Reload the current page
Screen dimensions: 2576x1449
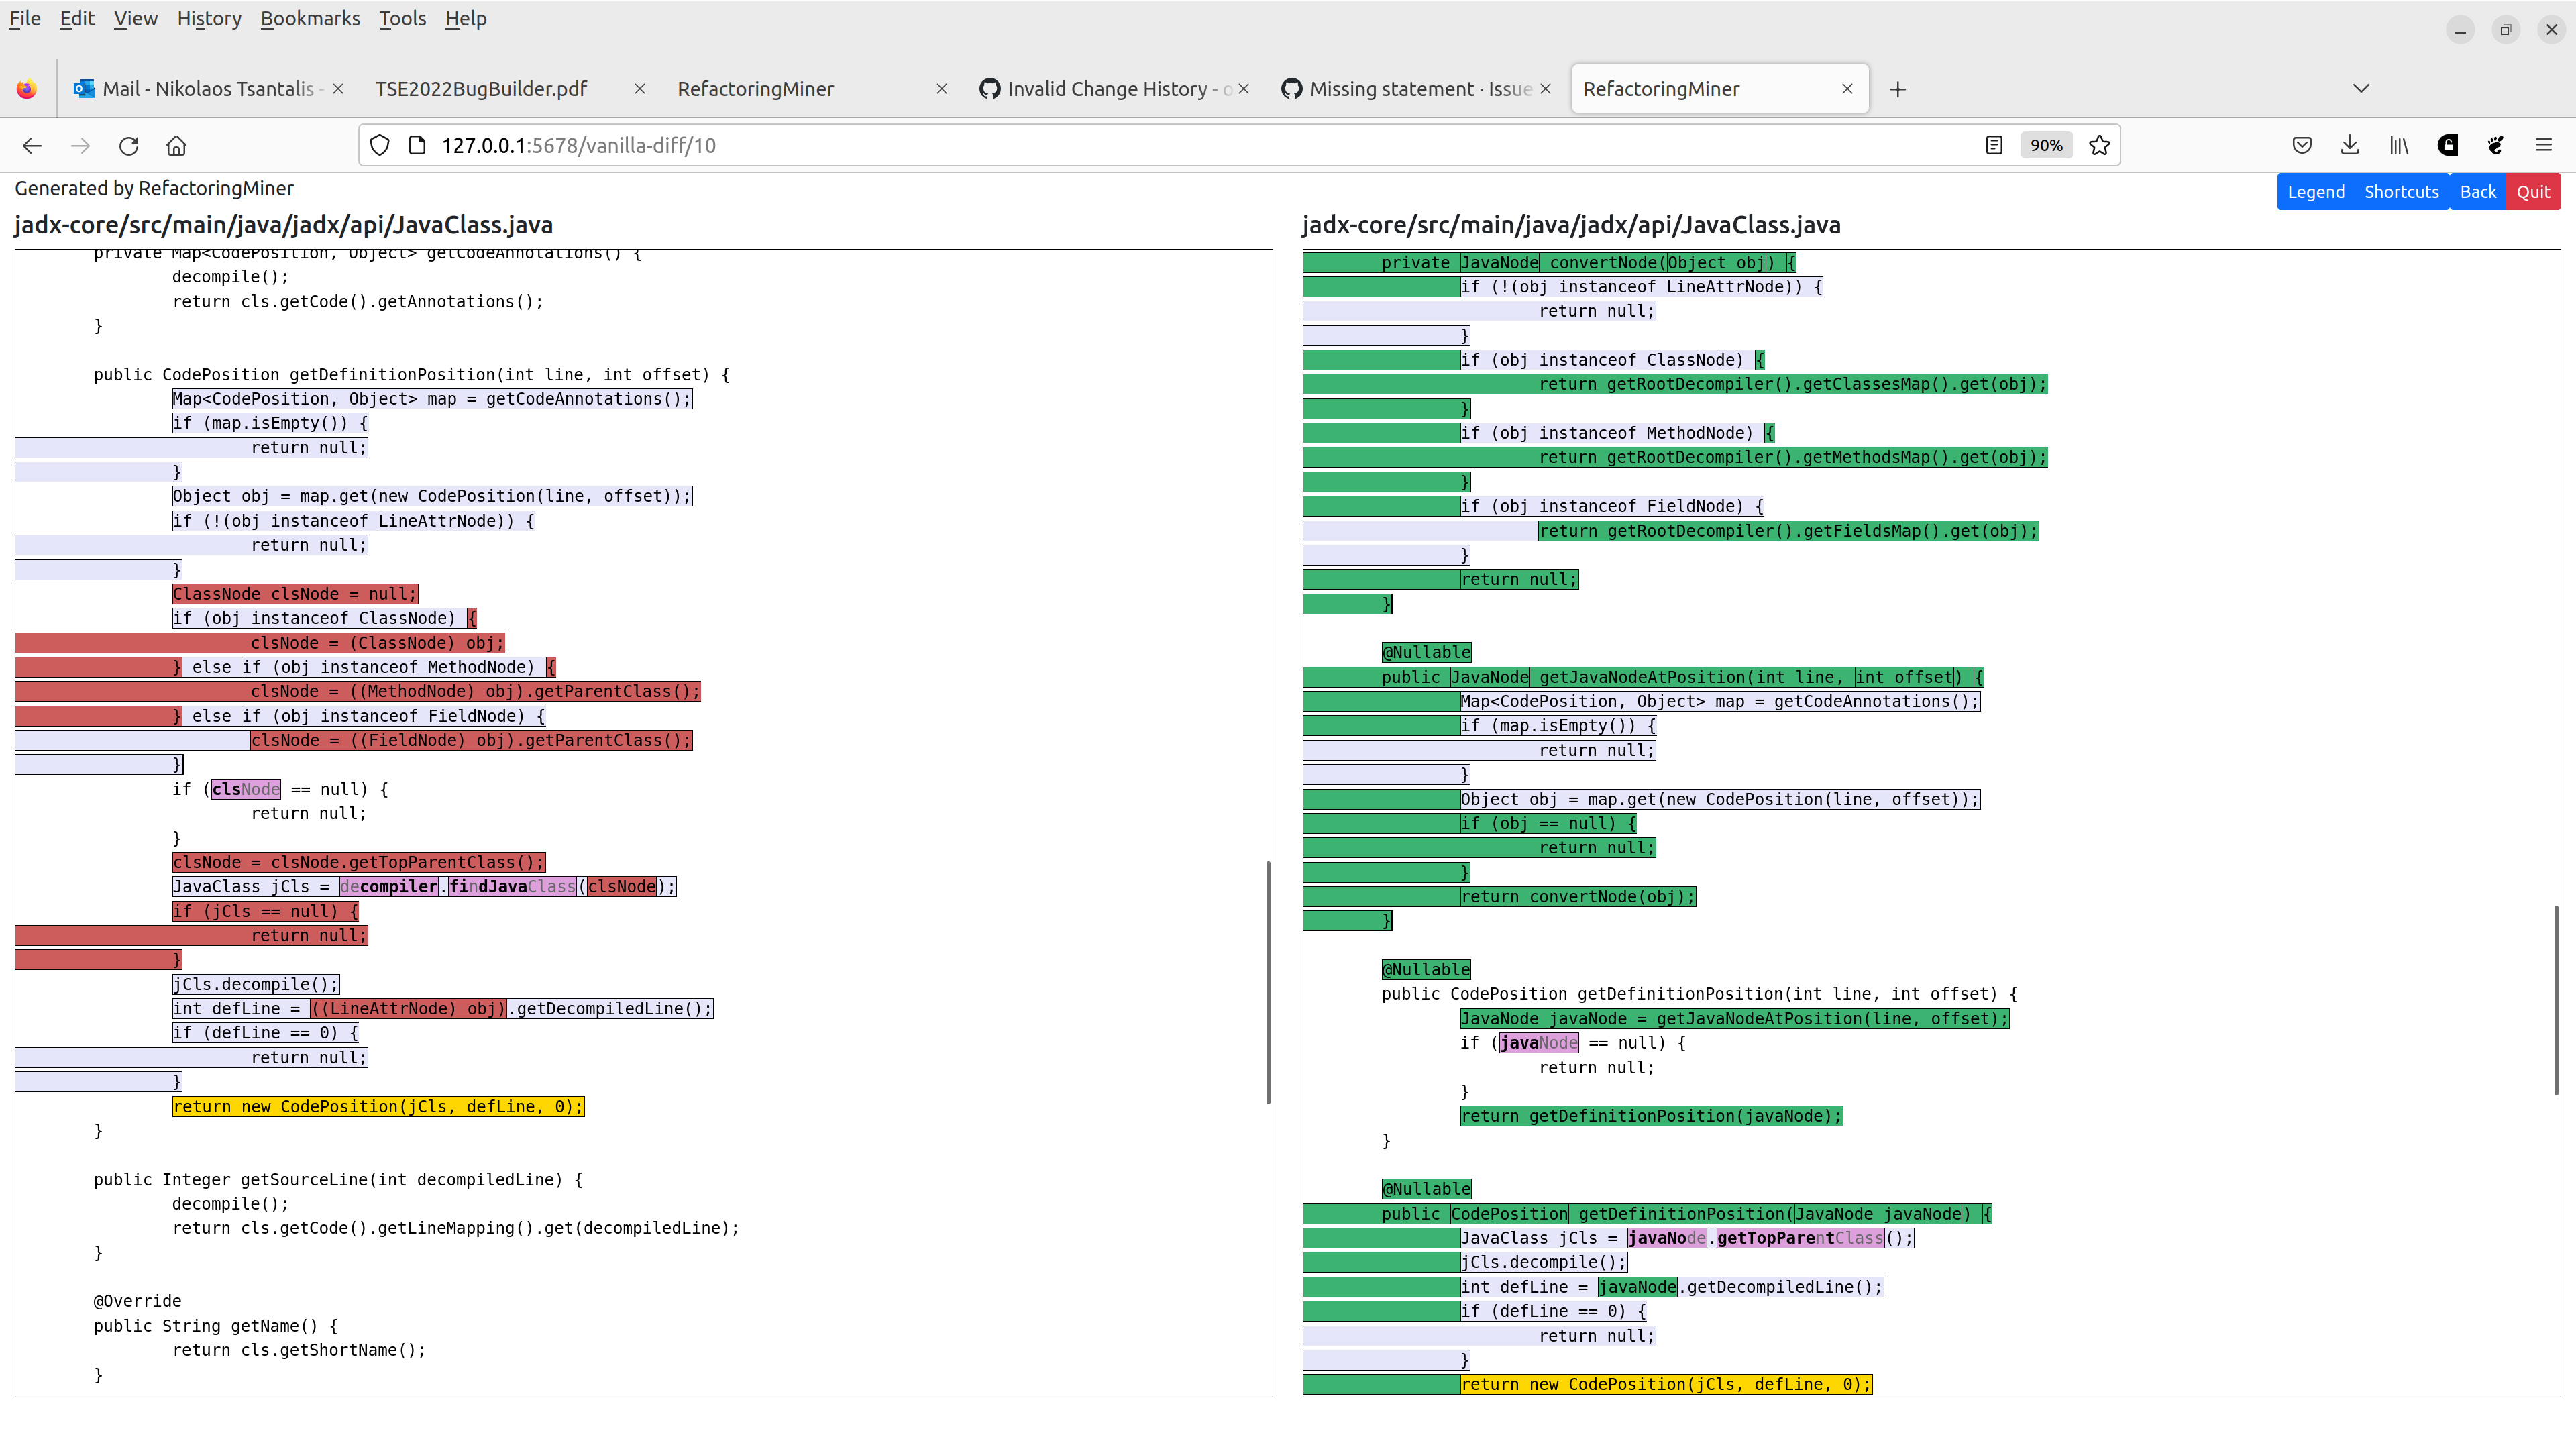(129, 145)
